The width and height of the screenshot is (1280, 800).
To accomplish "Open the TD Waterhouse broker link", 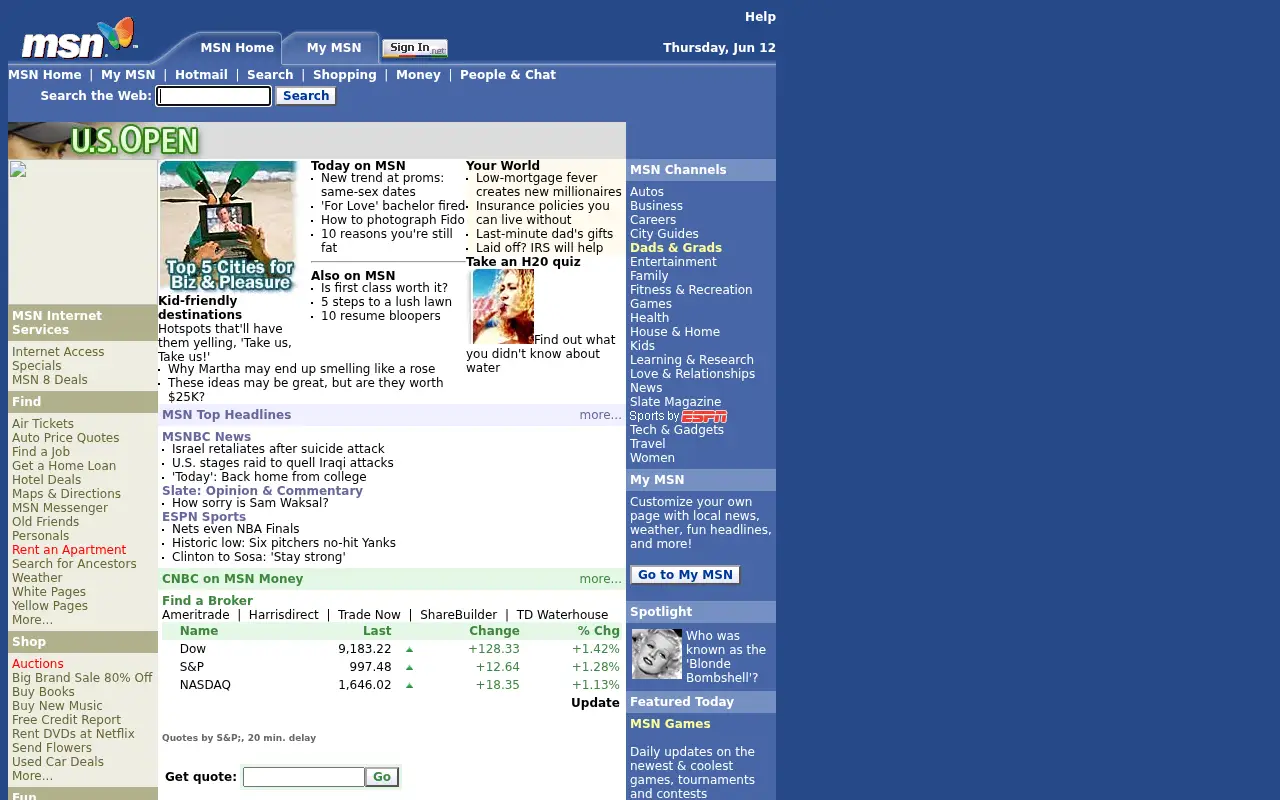I will pyautogui.click(x=562, y=615).
